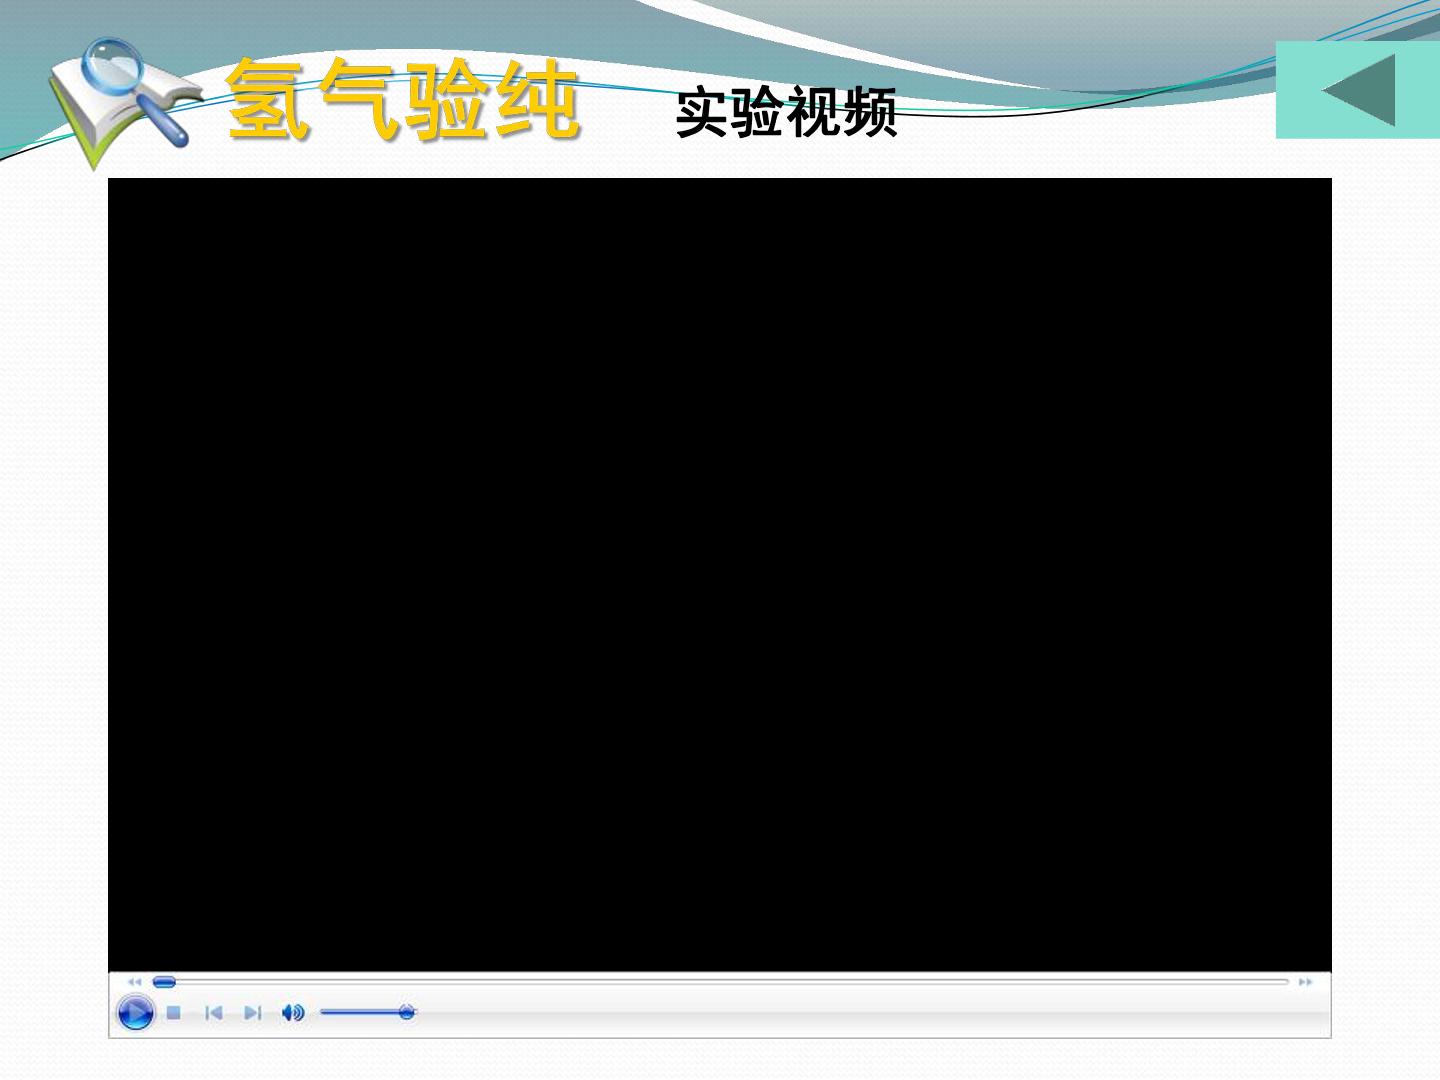Click the seek bar position handle
The image size is (1440, 1080).
pyautogui.click(x=164, y=982)
